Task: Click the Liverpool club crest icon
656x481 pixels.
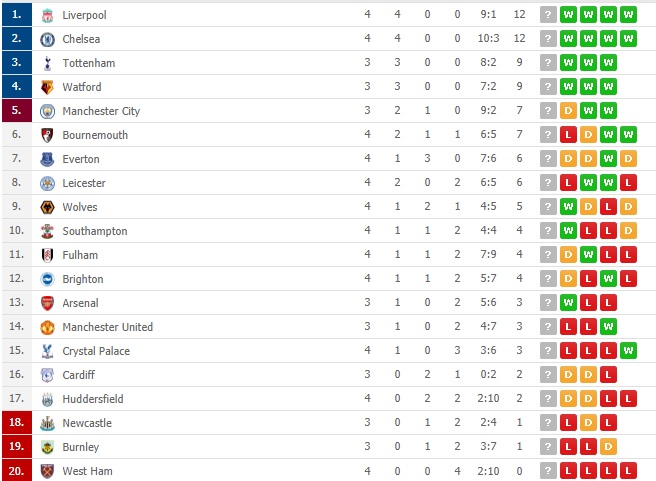Action: (47, 15)
